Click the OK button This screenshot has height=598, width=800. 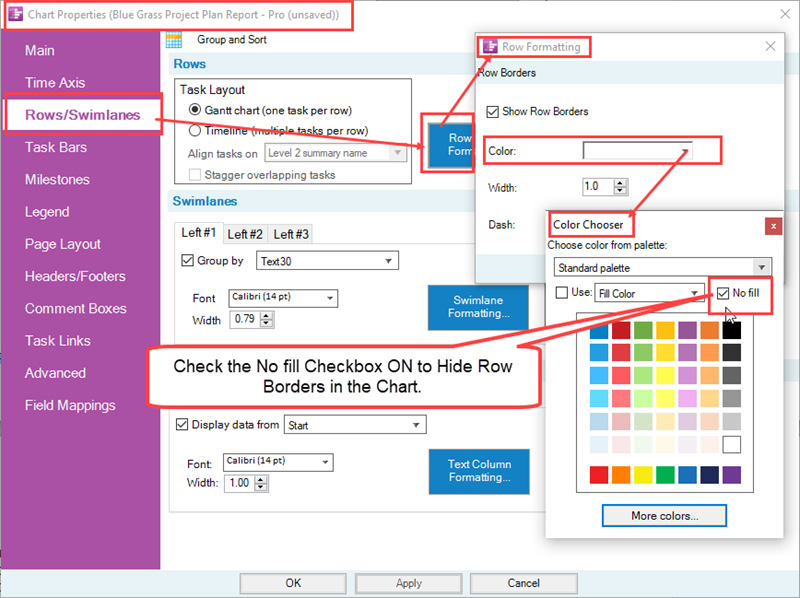point(293,583)
